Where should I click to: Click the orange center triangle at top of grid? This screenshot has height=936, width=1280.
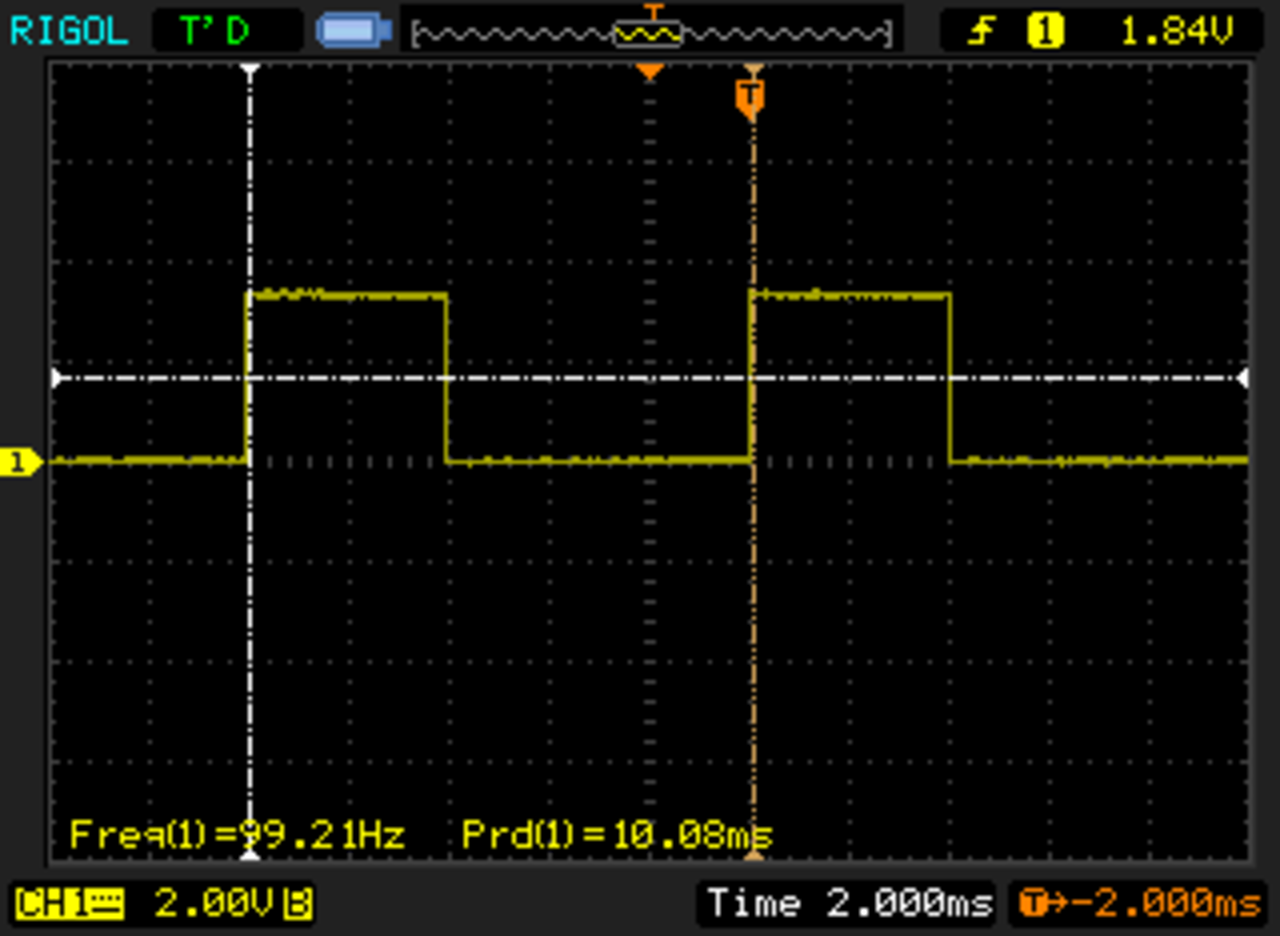[x=650, y=72]
